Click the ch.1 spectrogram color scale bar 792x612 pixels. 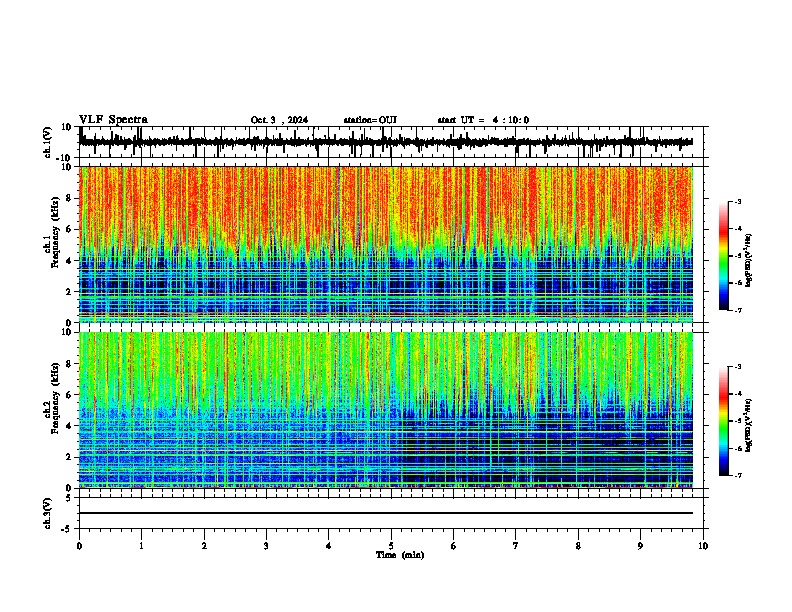[724, 256]
